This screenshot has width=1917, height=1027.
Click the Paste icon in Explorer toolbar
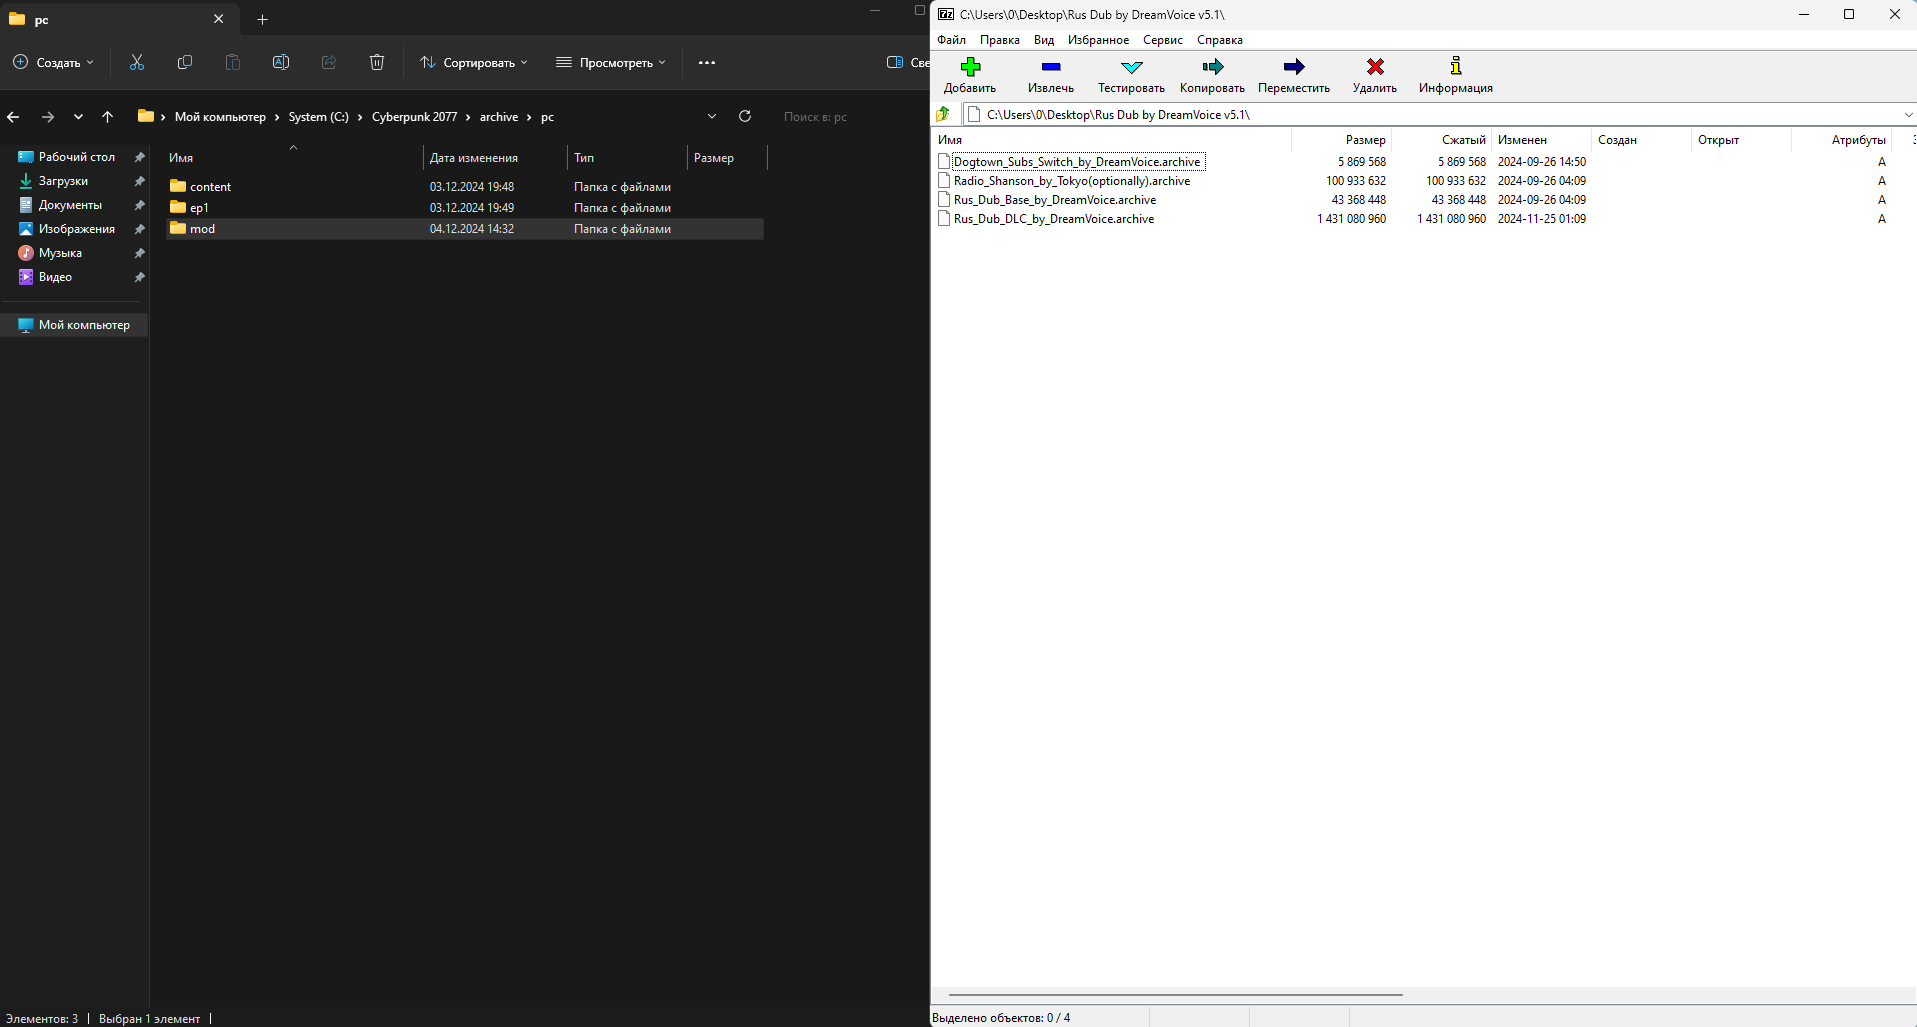(x=233, y=62)
